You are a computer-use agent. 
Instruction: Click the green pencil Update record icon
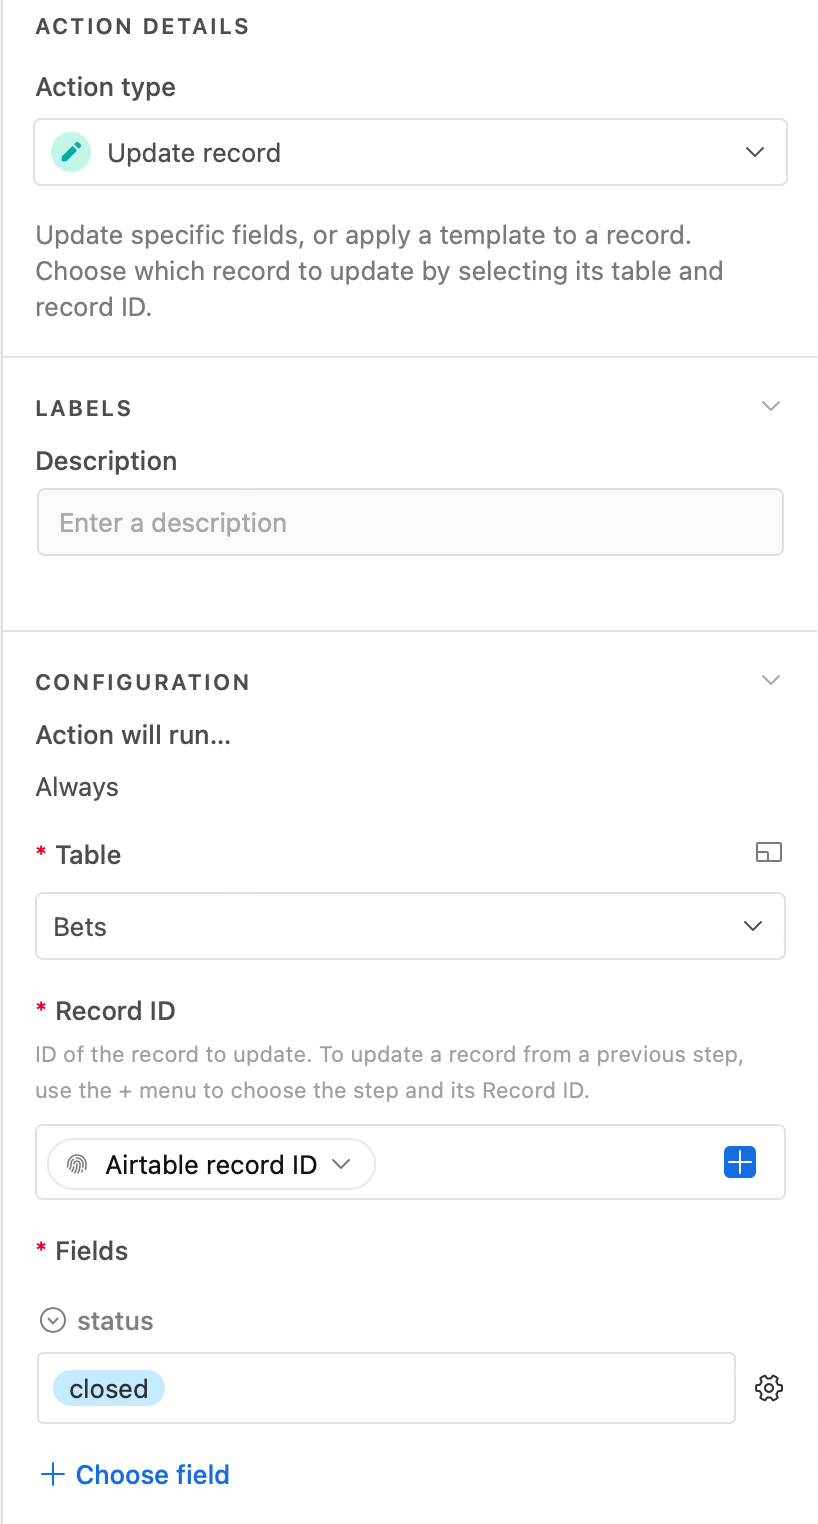coord(71,152)
